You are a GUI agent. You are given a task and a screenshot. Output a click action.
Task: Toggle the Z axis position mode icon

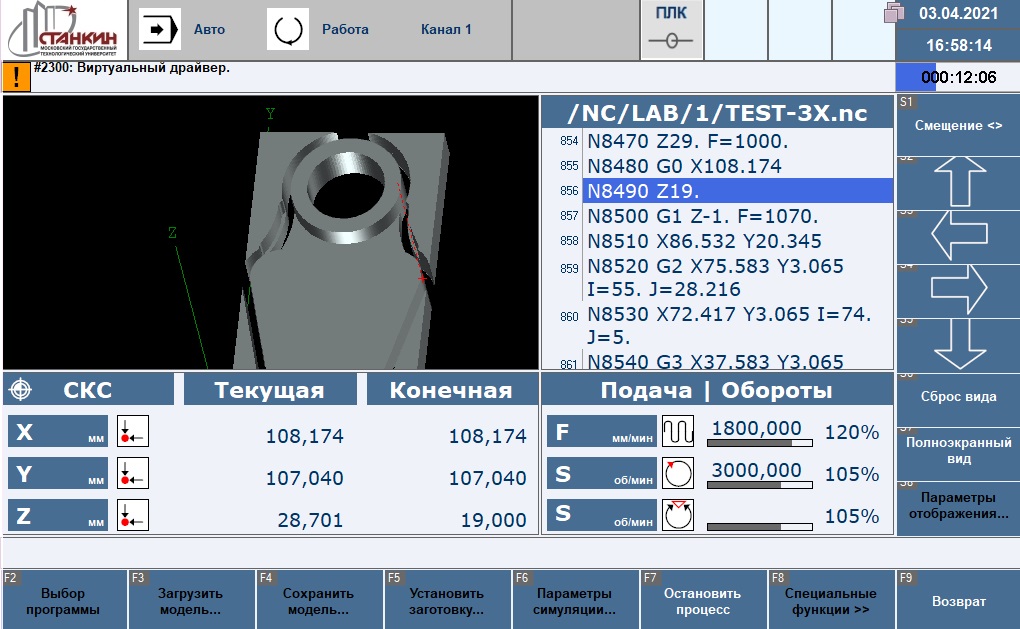(x=132, y=516)
